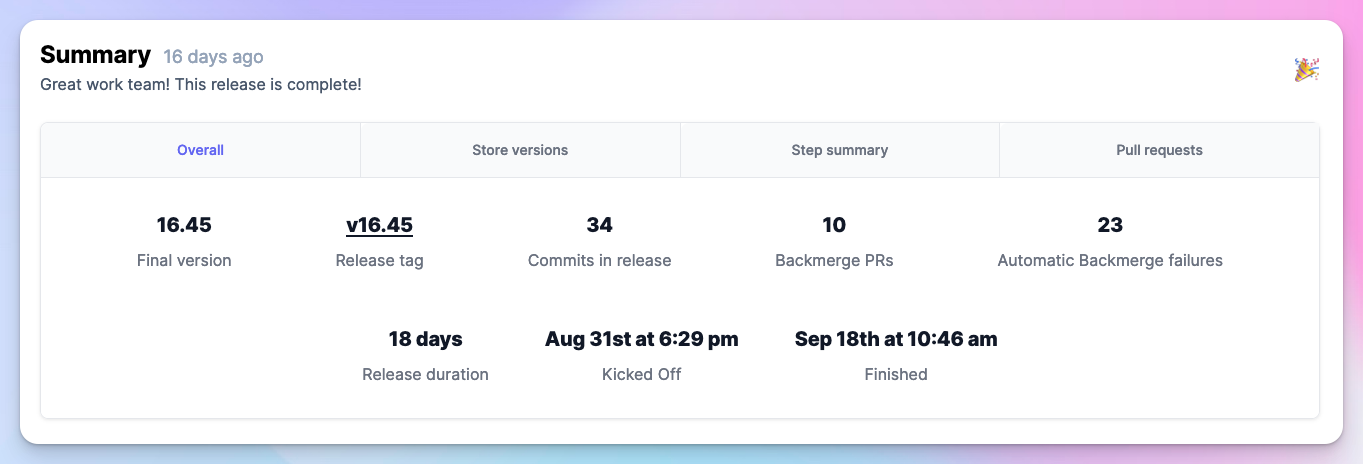1363x464 pixels.
Task: Select the 16.45 final version value
Action: click(x=184, y=225)
